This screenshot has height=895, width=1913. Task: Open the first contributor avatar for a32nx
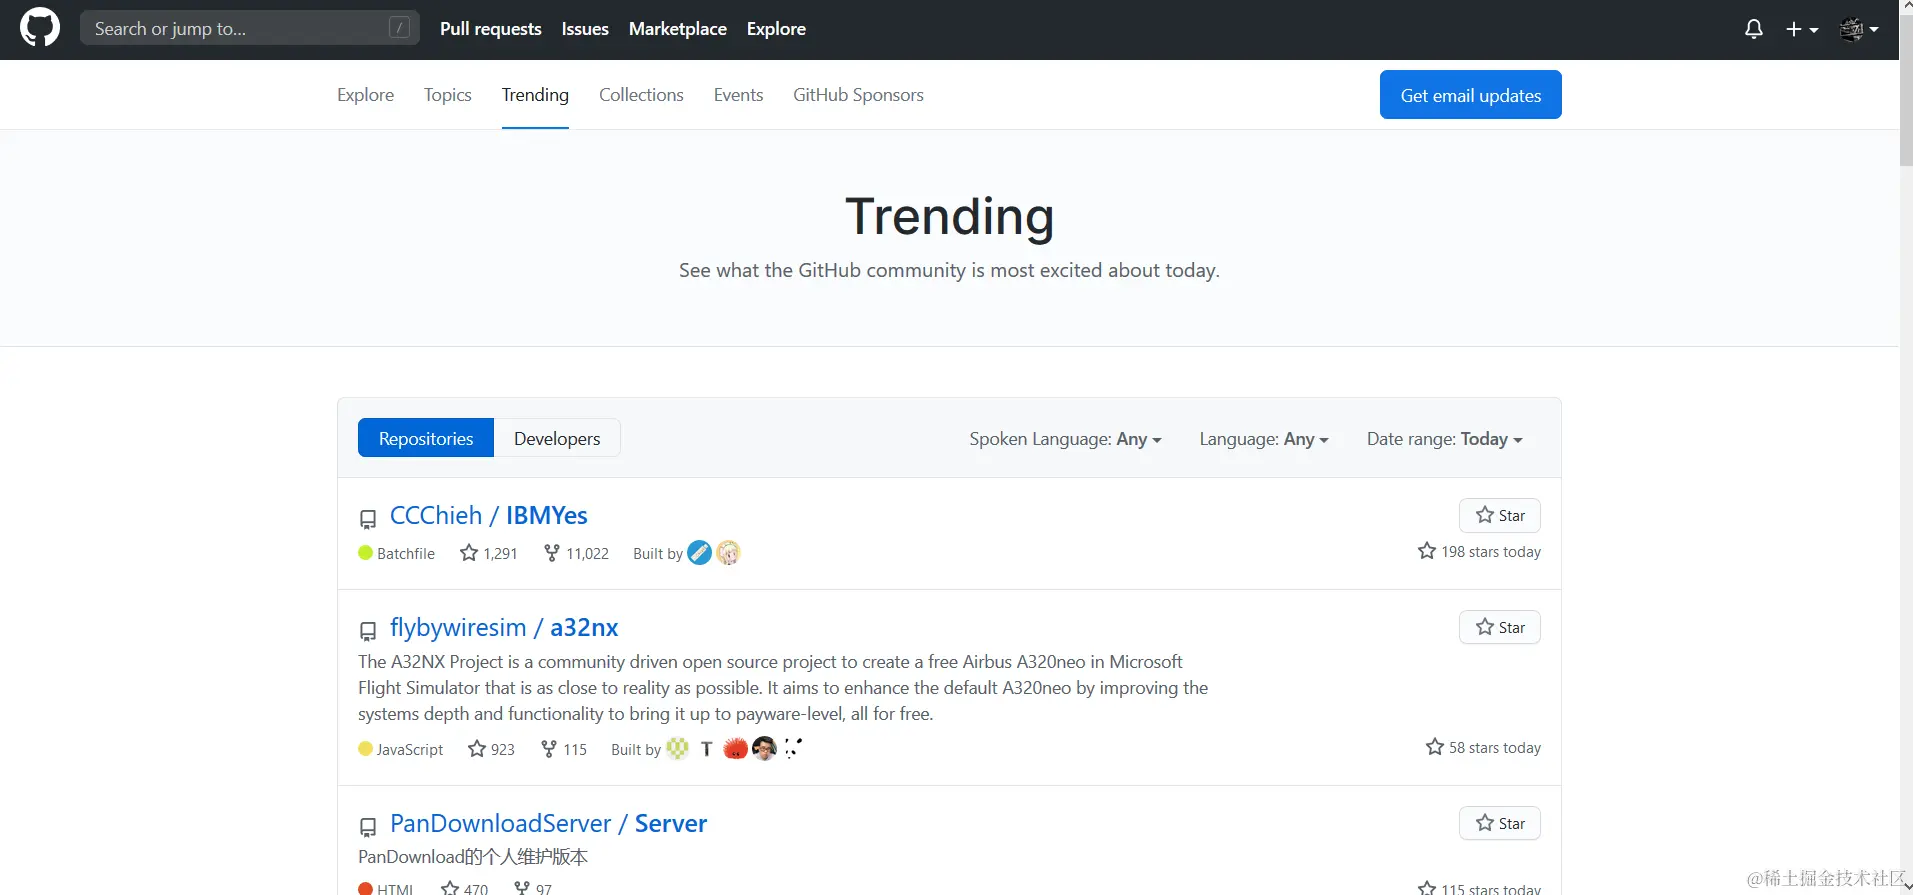pyautogui.click(x=678, y=748)
